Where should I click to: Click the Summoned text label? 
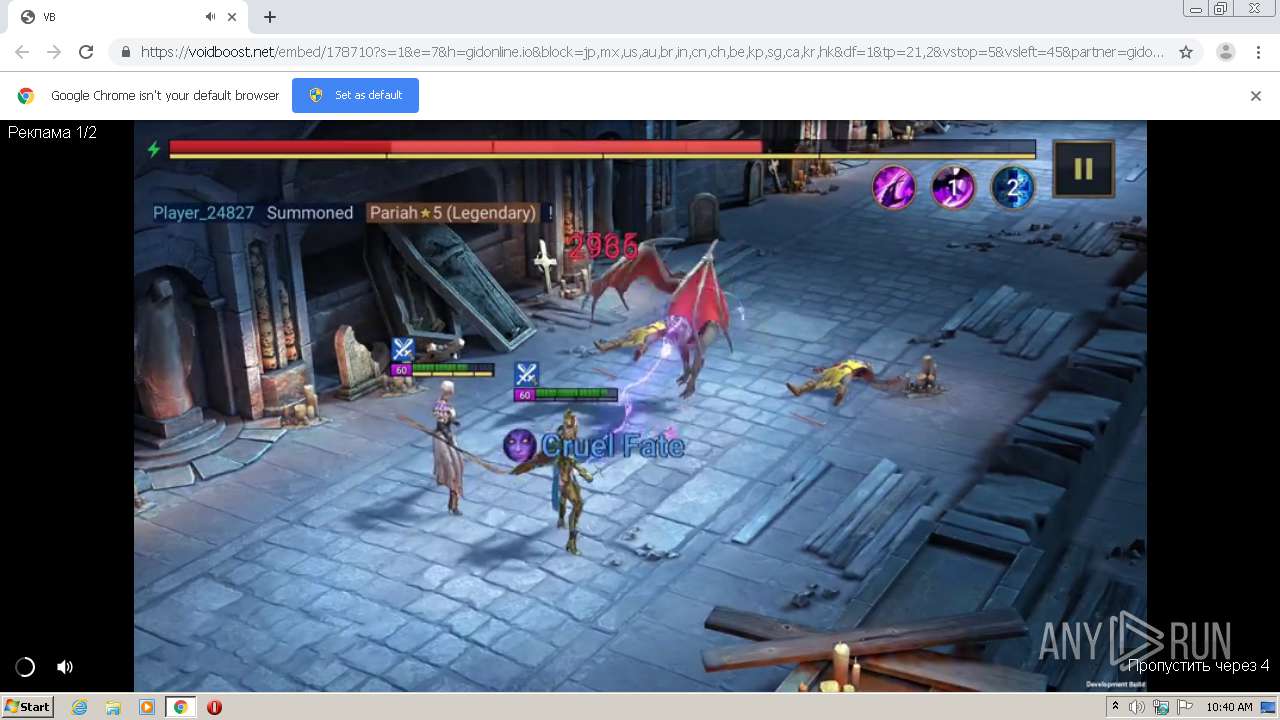coord(310,213)
